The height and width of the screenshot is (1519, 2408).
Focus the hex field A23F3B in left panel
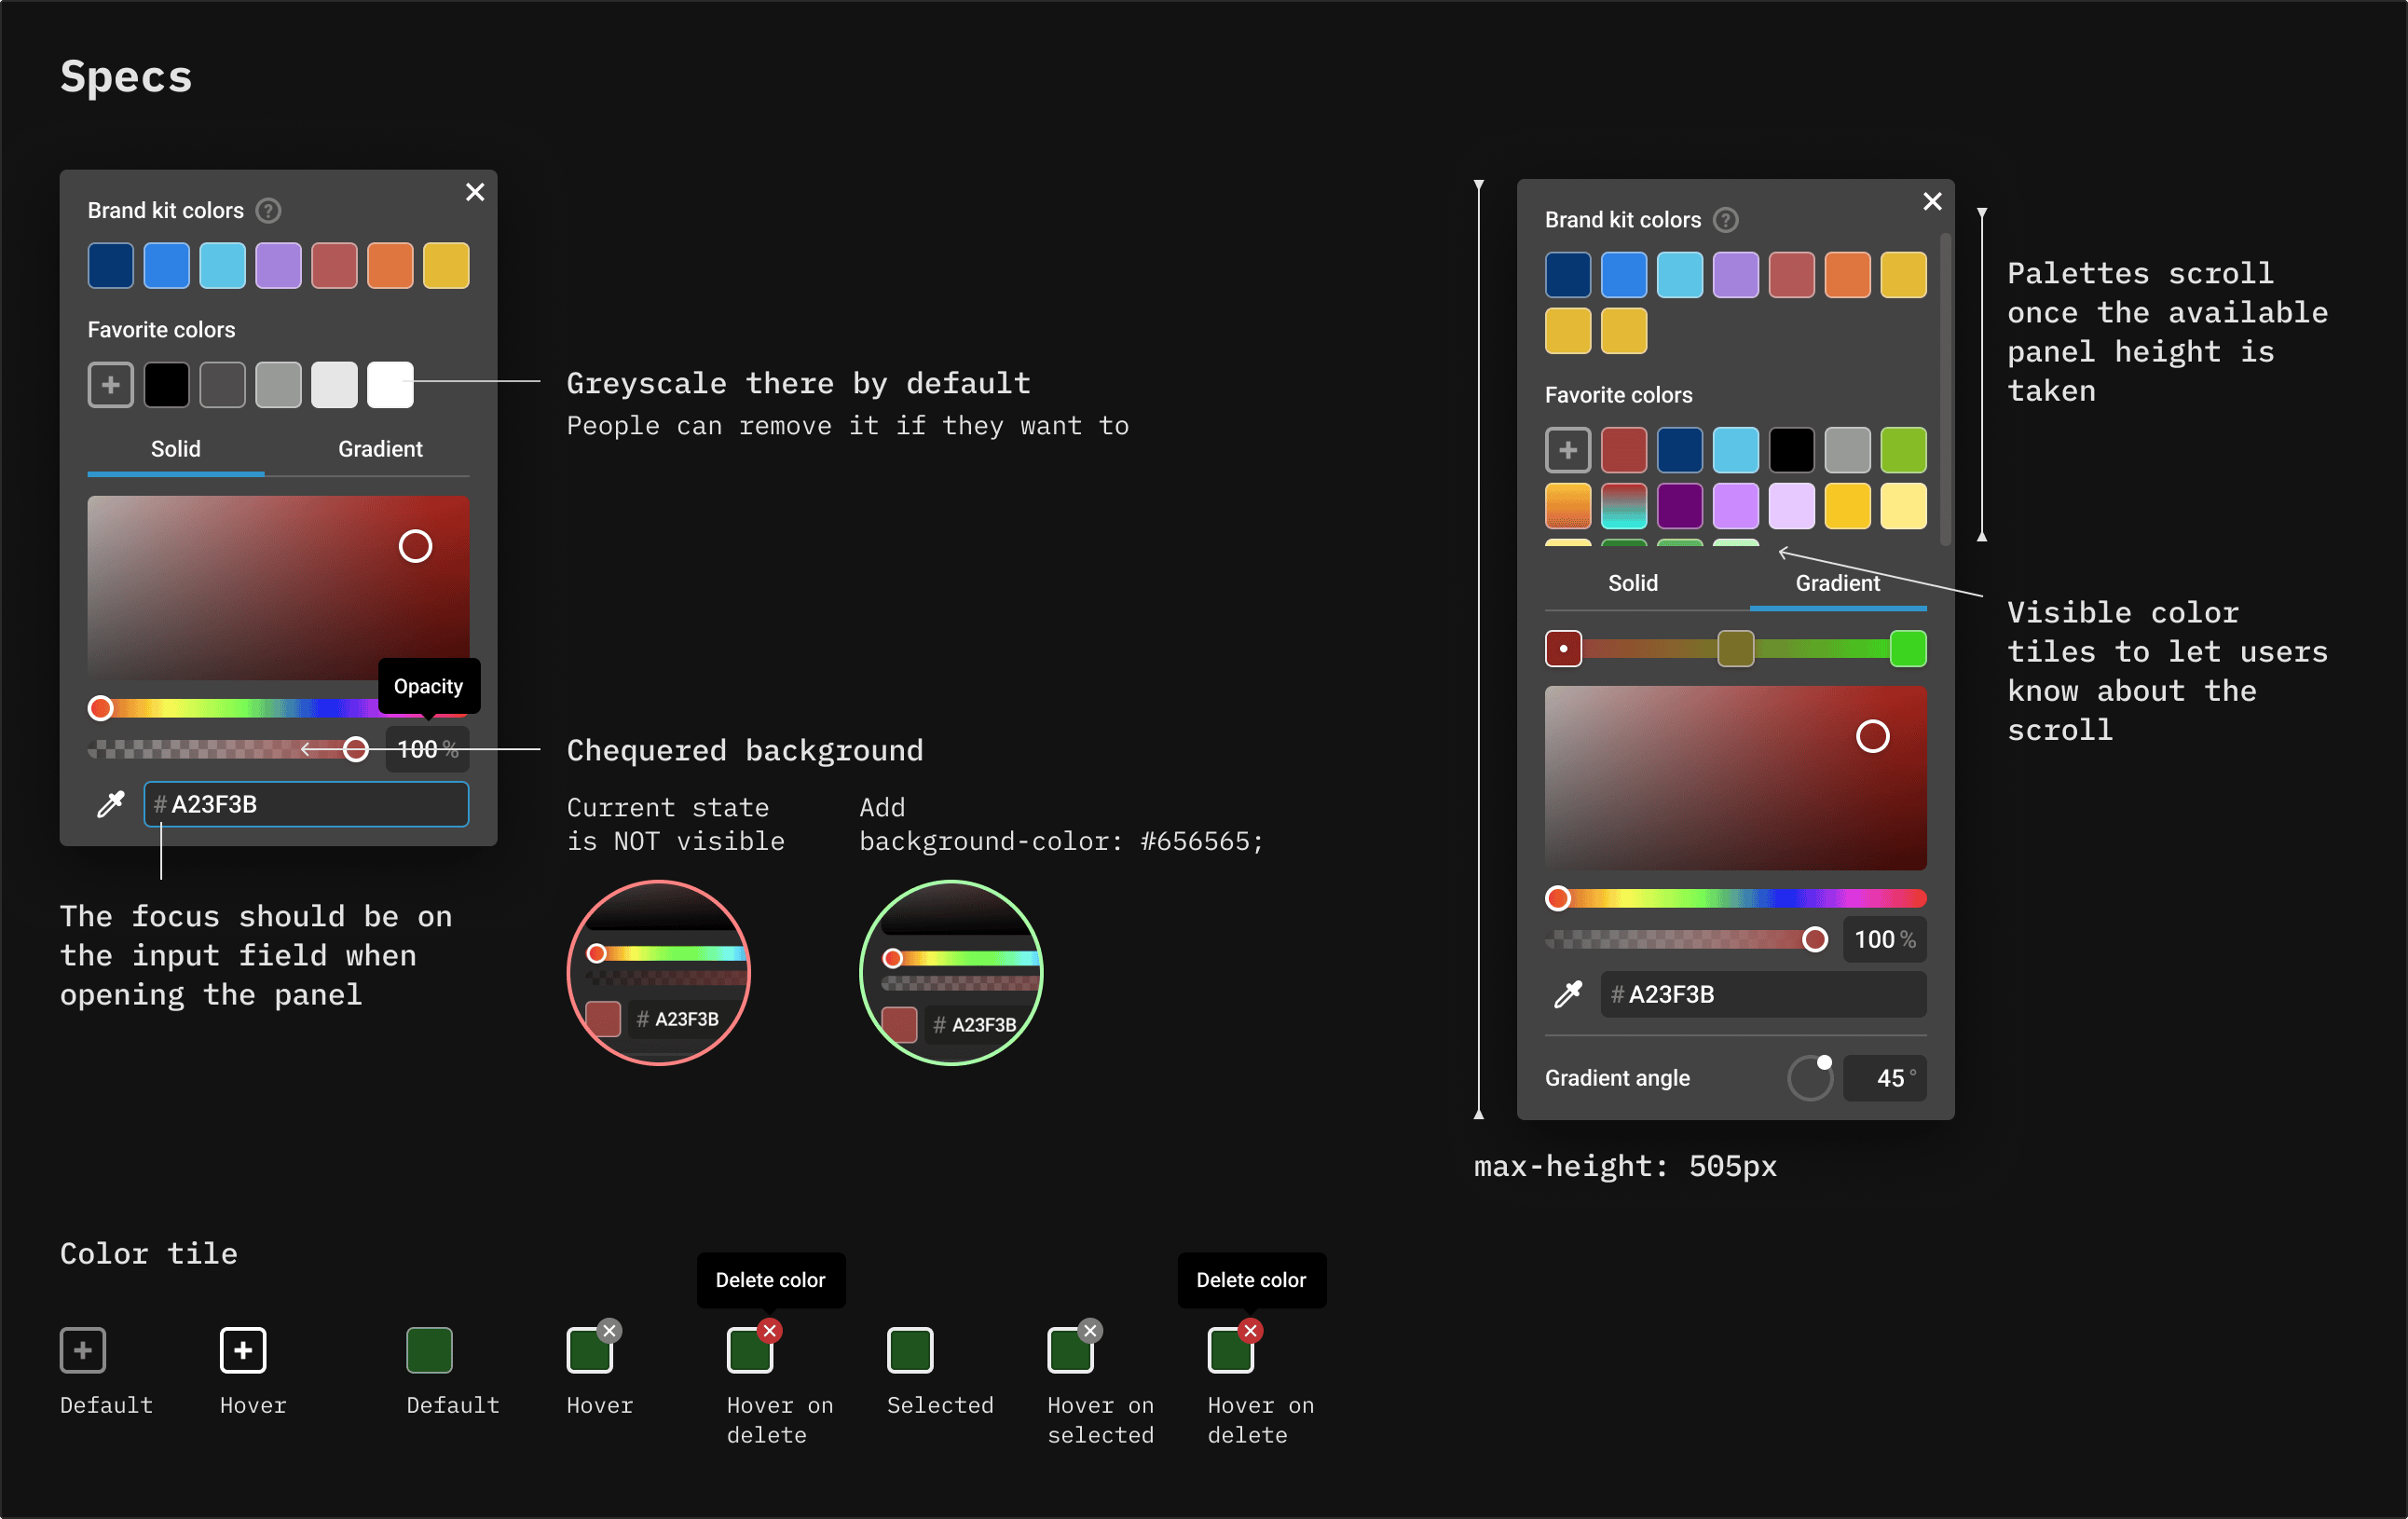(306, 804)
